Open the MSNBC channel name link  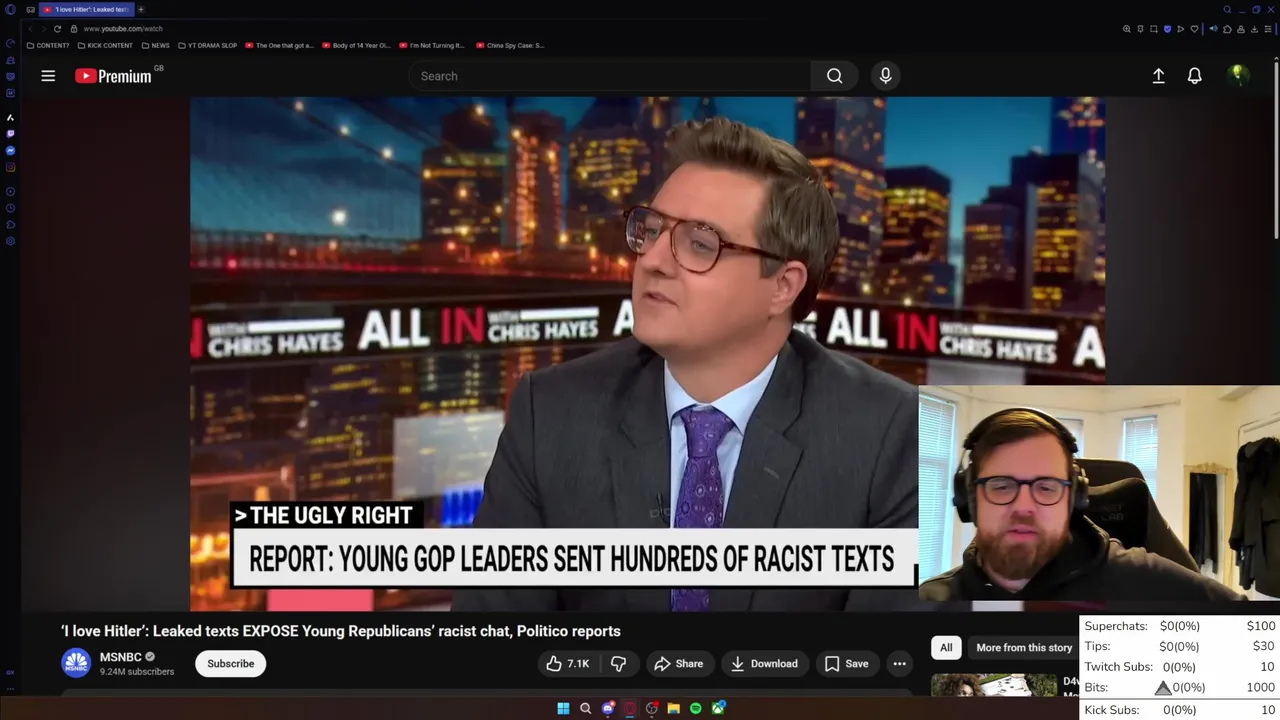pyautogui.click(x=120, y=657)
